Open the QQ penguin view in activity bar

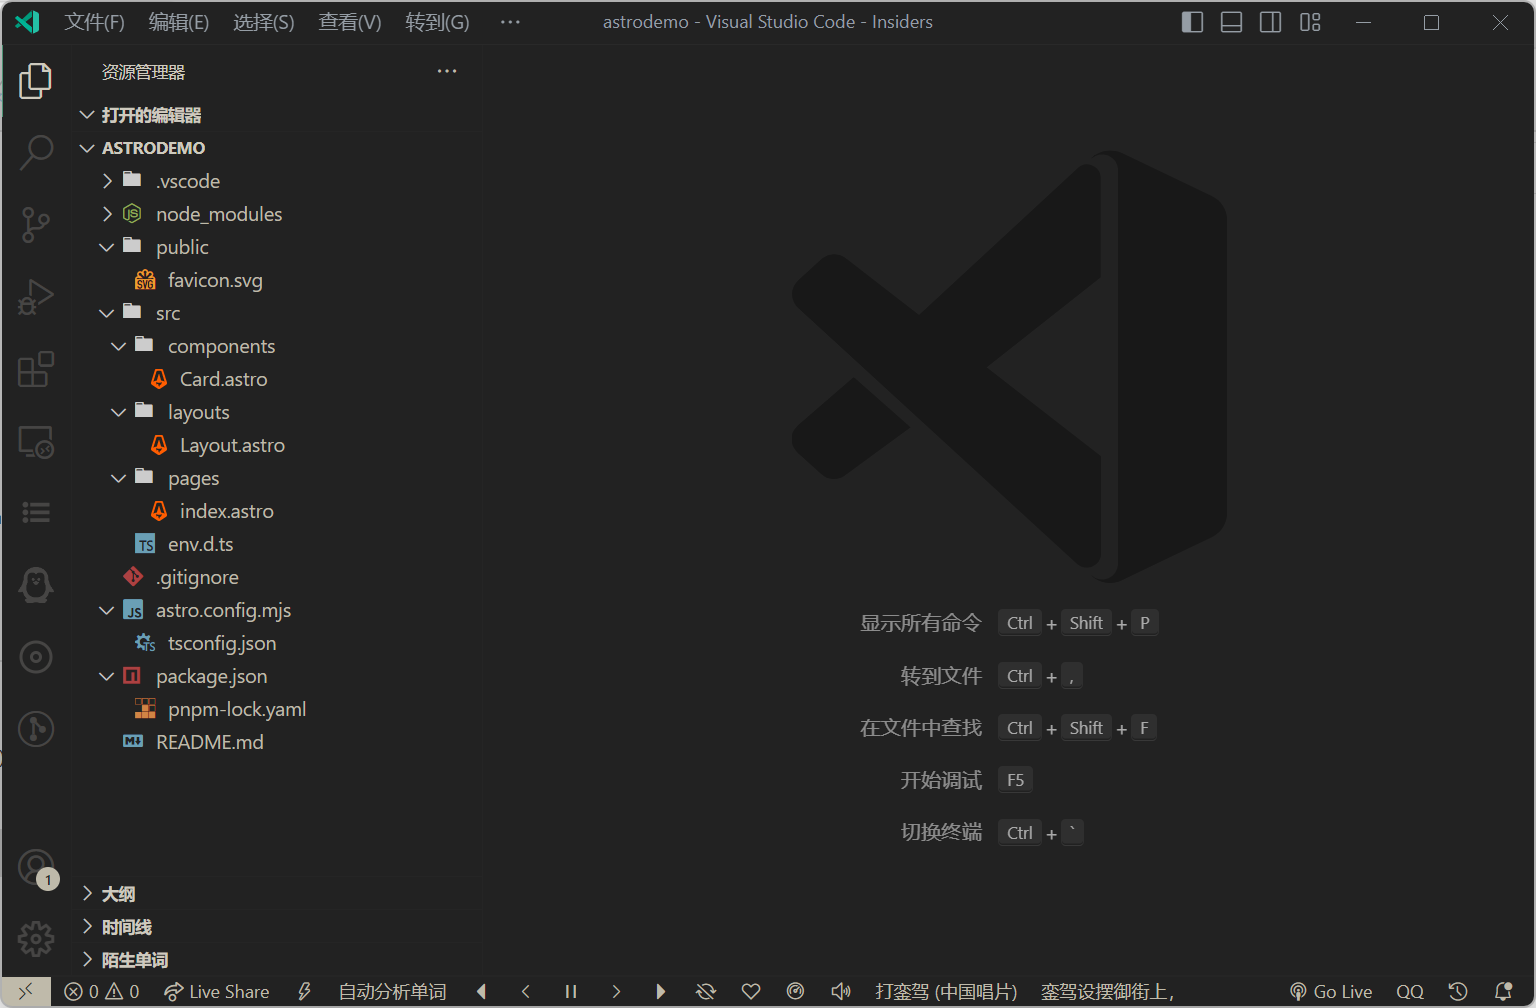(35, 585)
